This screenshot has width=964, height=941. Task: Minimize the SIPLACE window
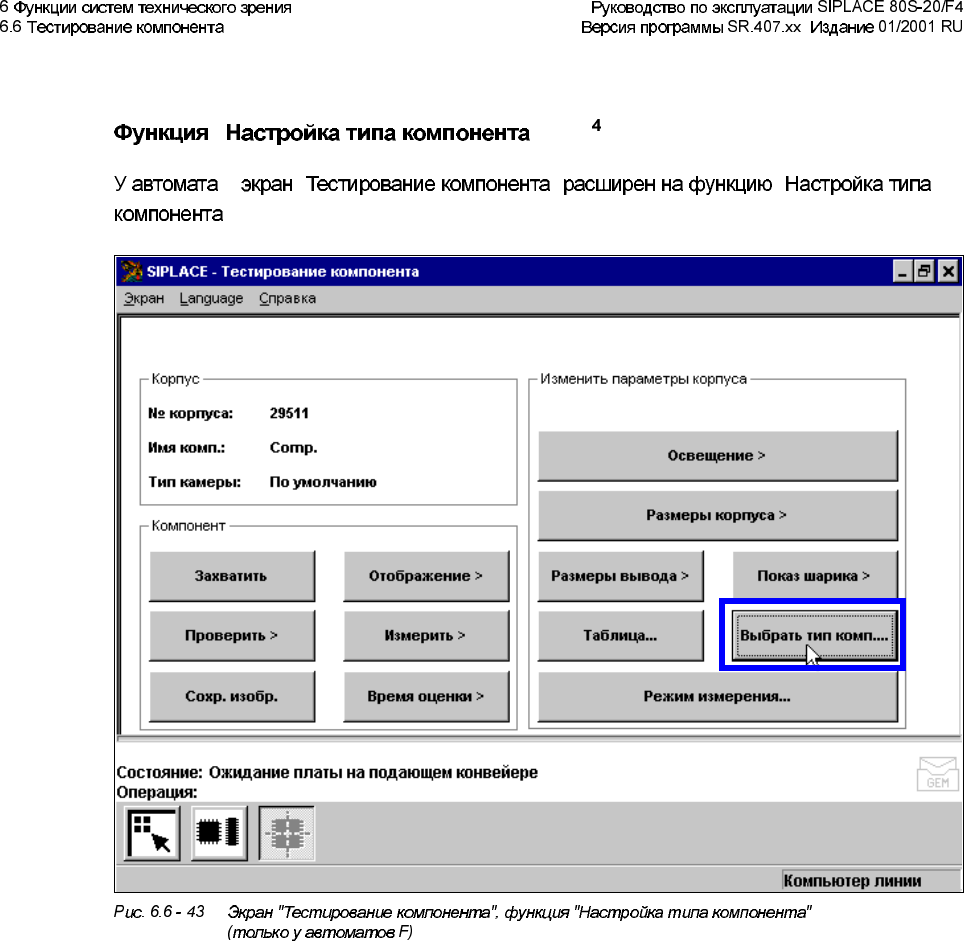click(x=902, y=271)
